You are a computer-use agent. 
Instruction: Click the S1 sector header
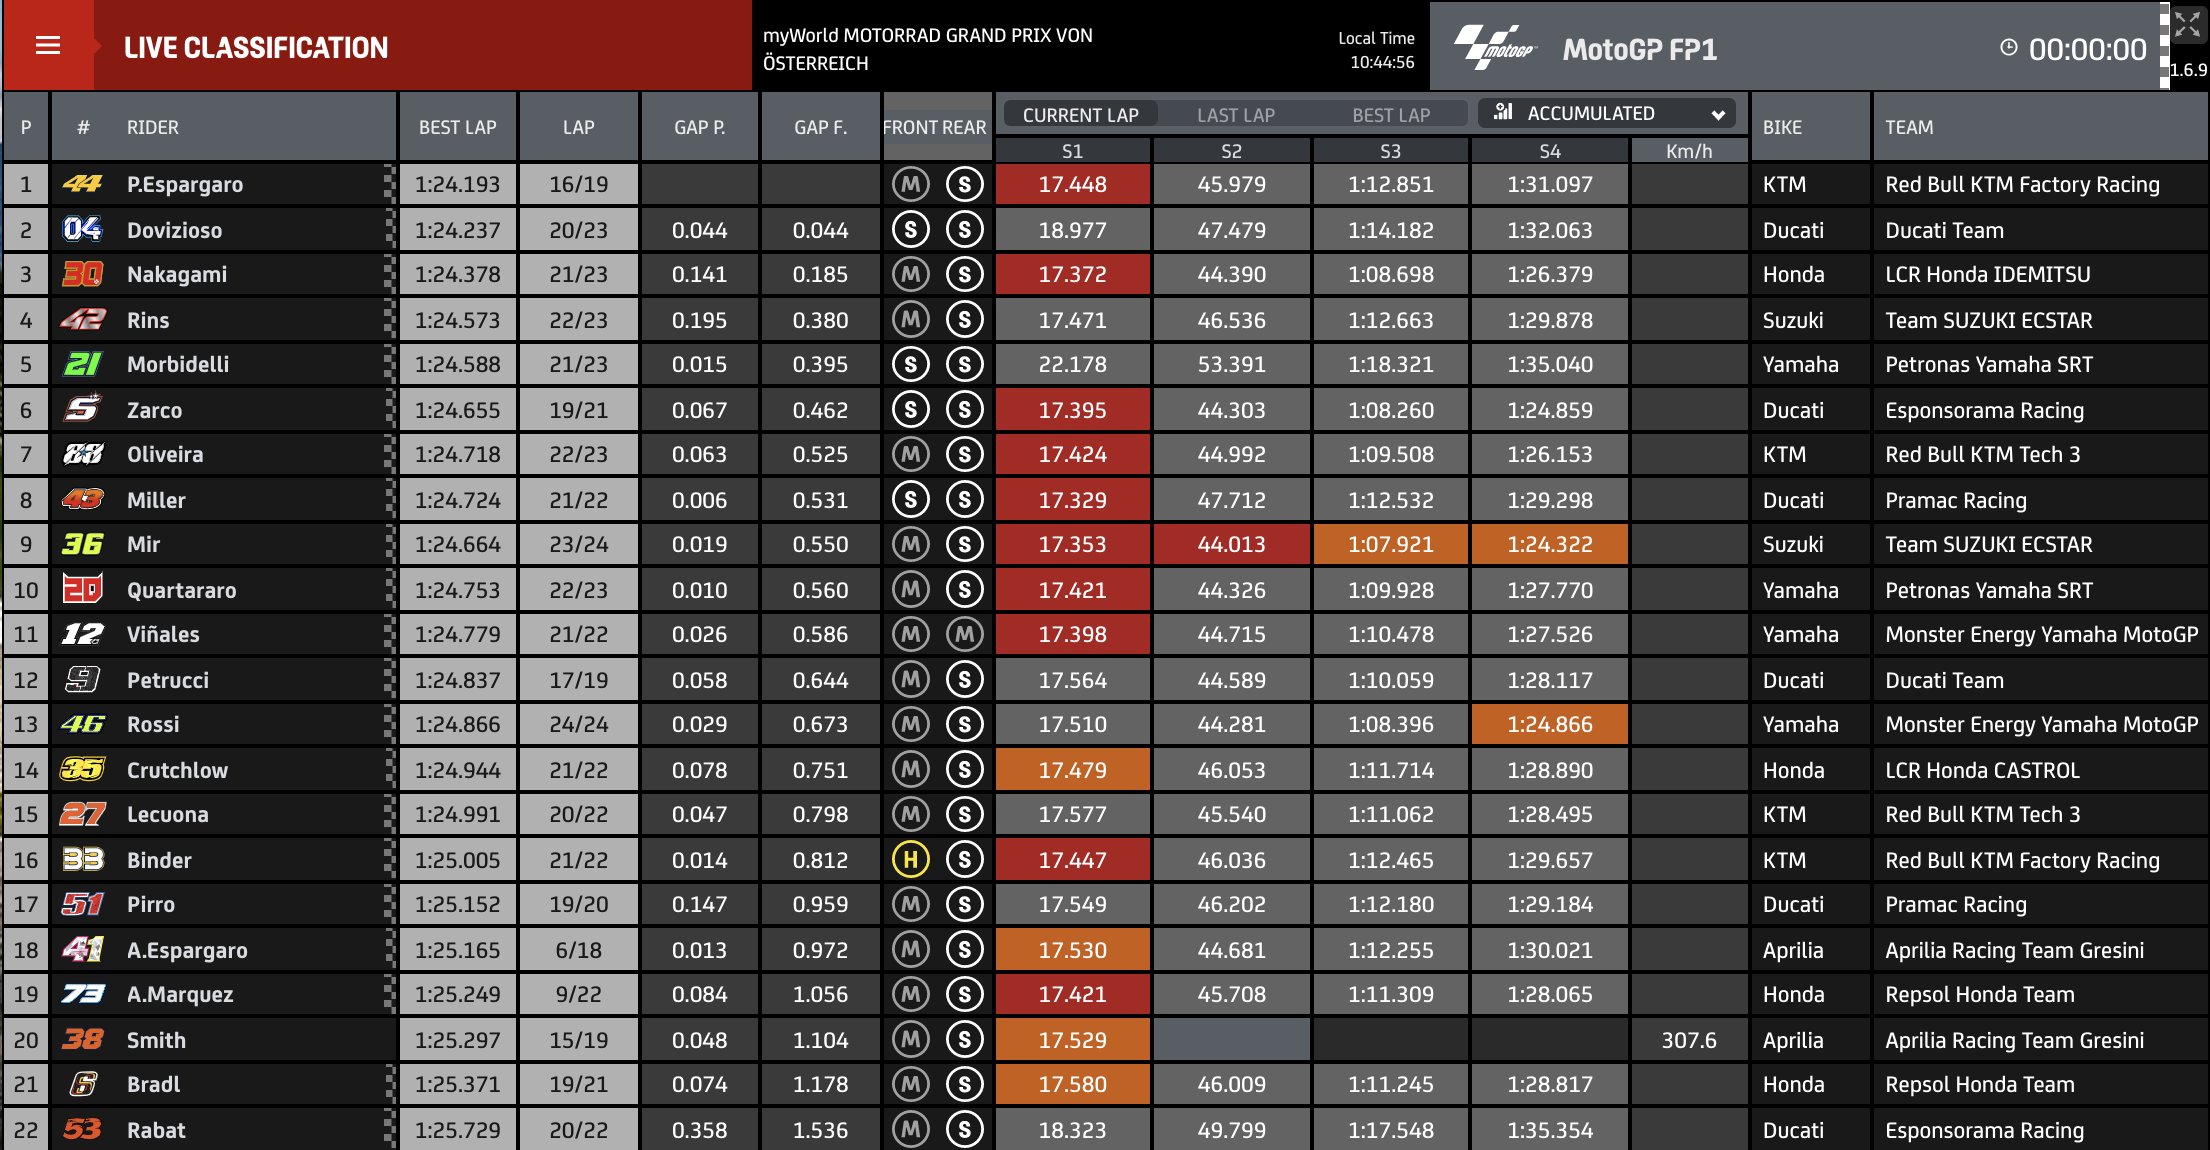pyautogui.click(x=1072, y=151)
